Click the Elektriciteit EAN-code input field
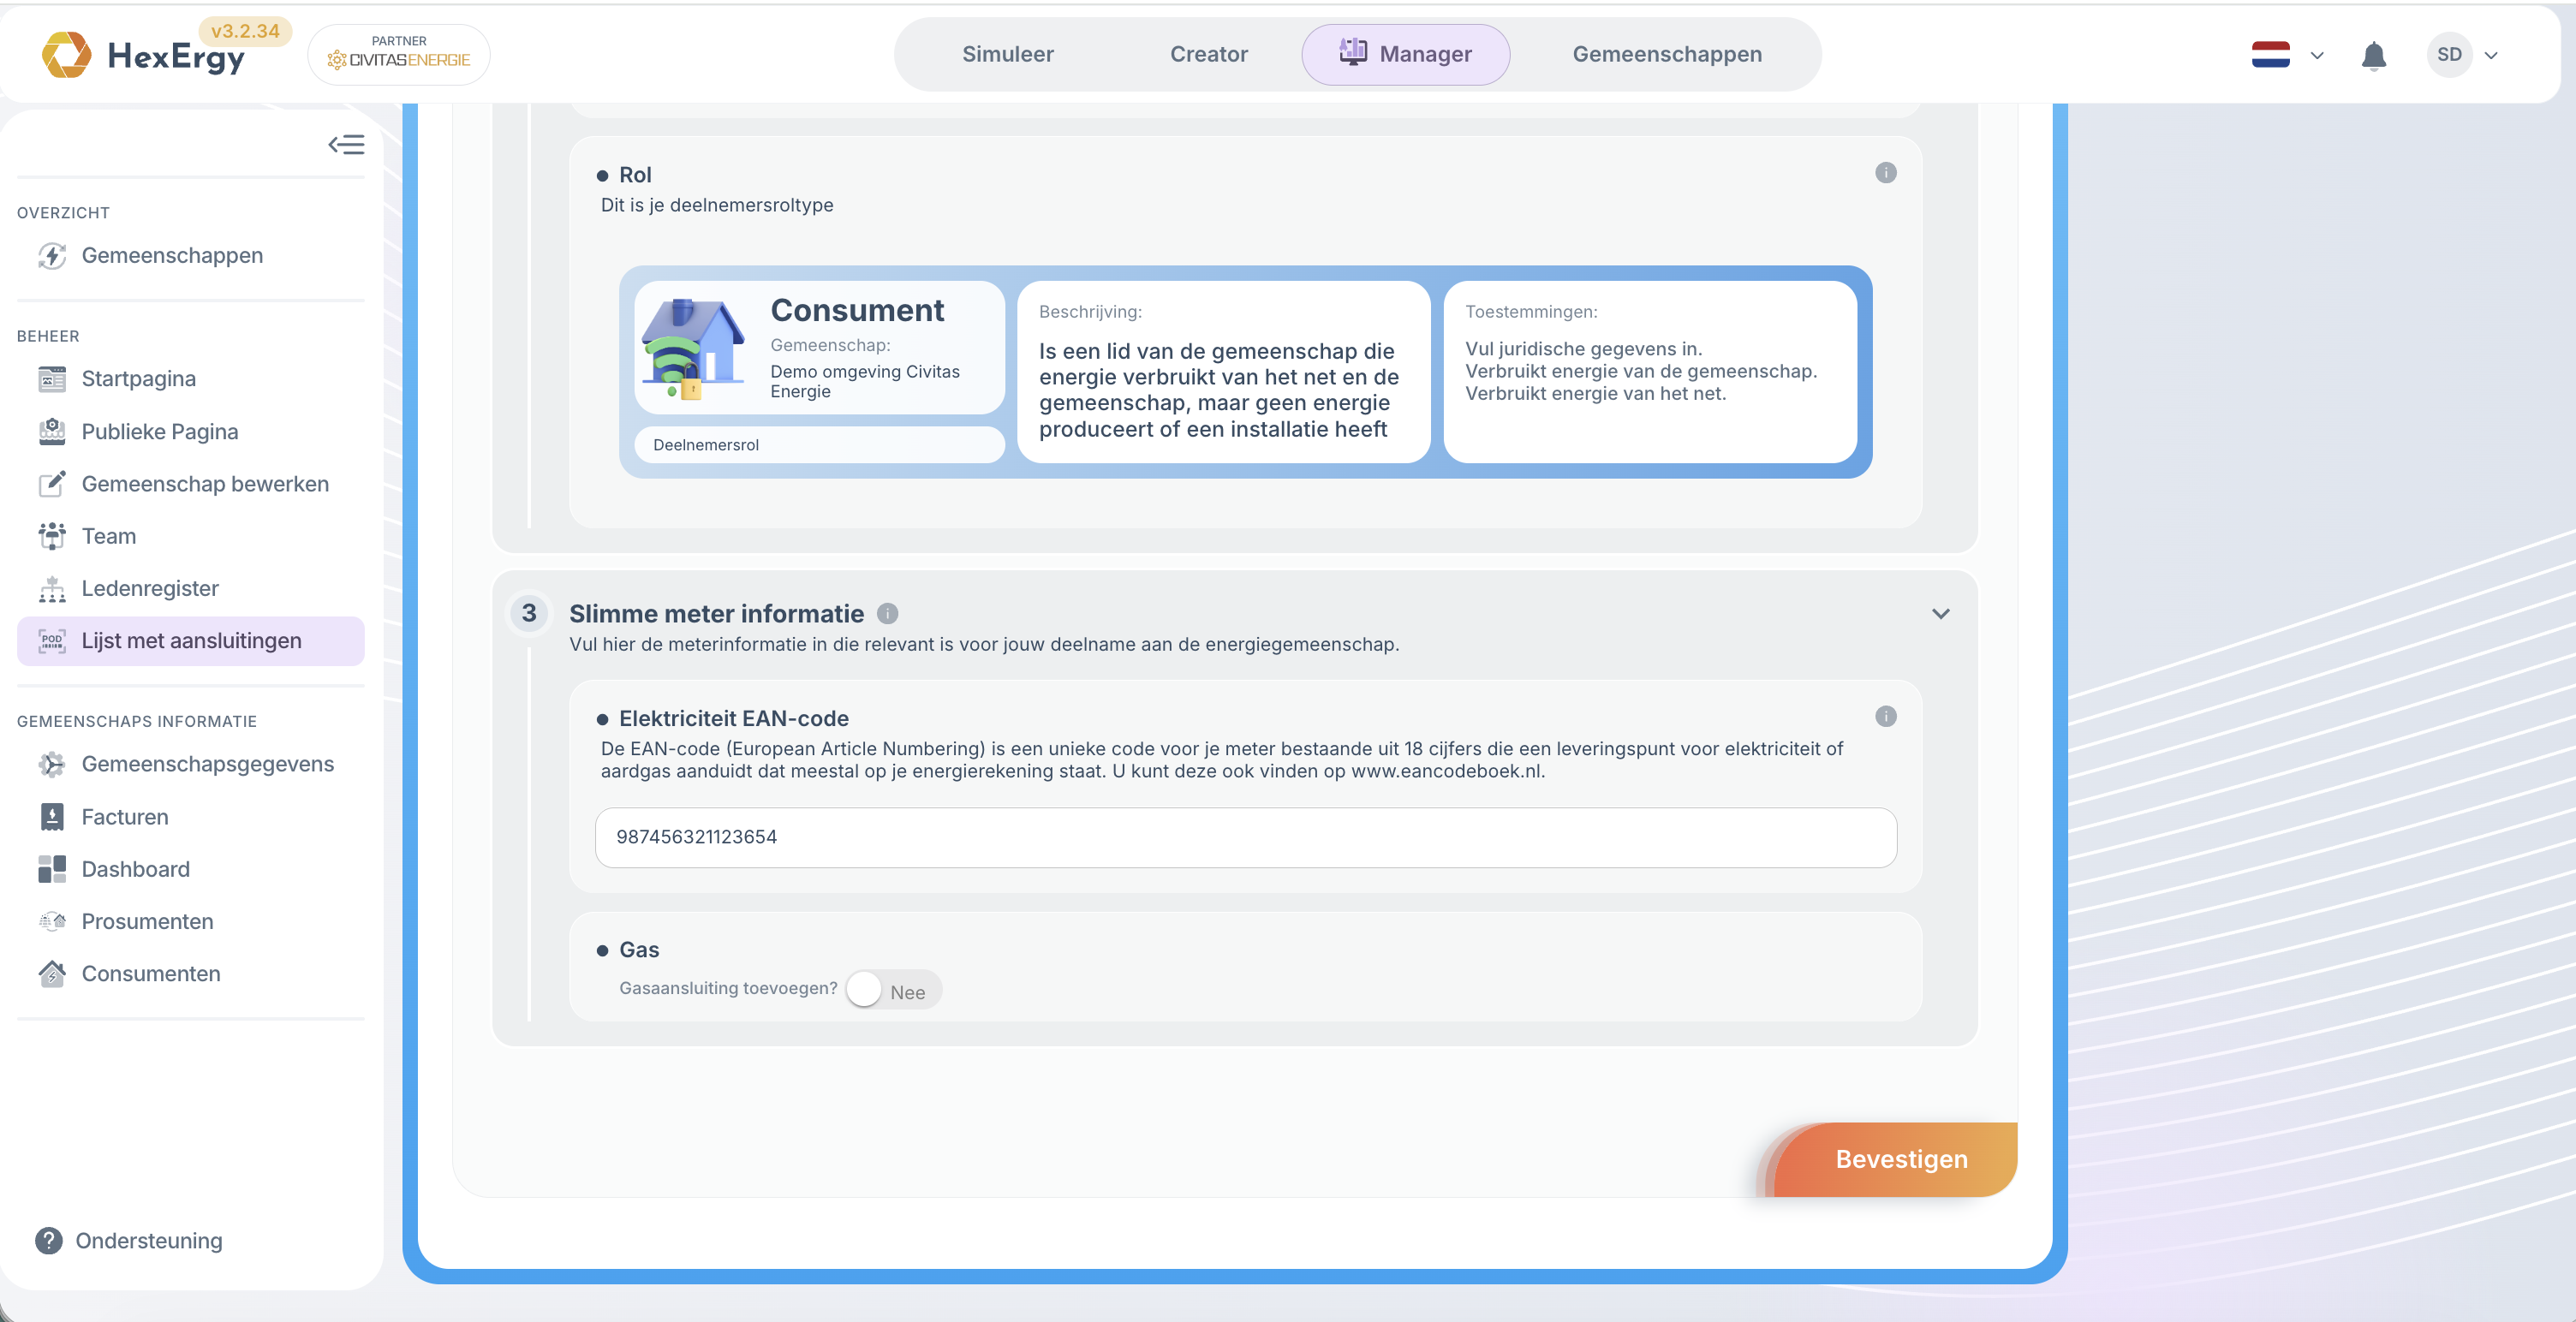This screenshot has height=1322, width=2576. (1245, 838)
